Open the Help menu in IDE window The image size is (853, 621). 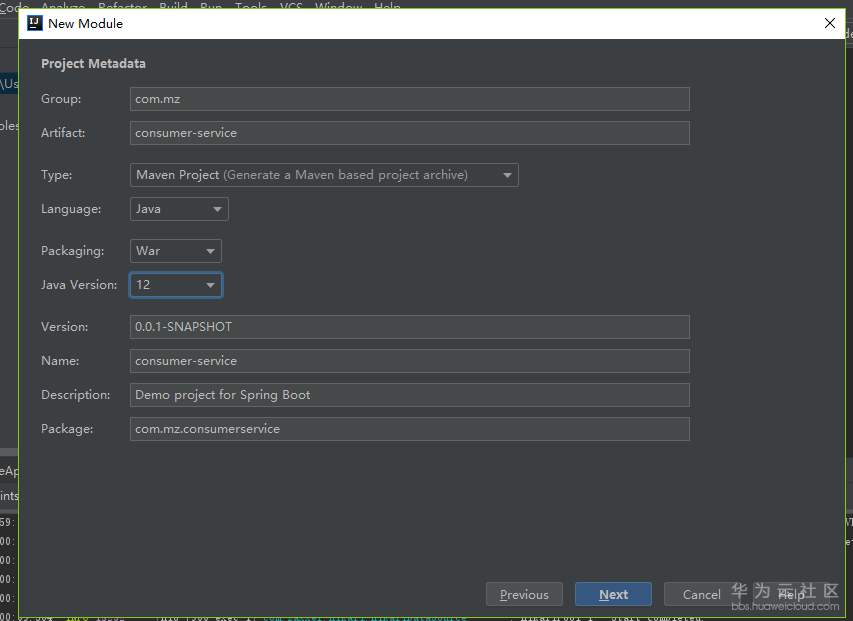[x=387, y=5]
